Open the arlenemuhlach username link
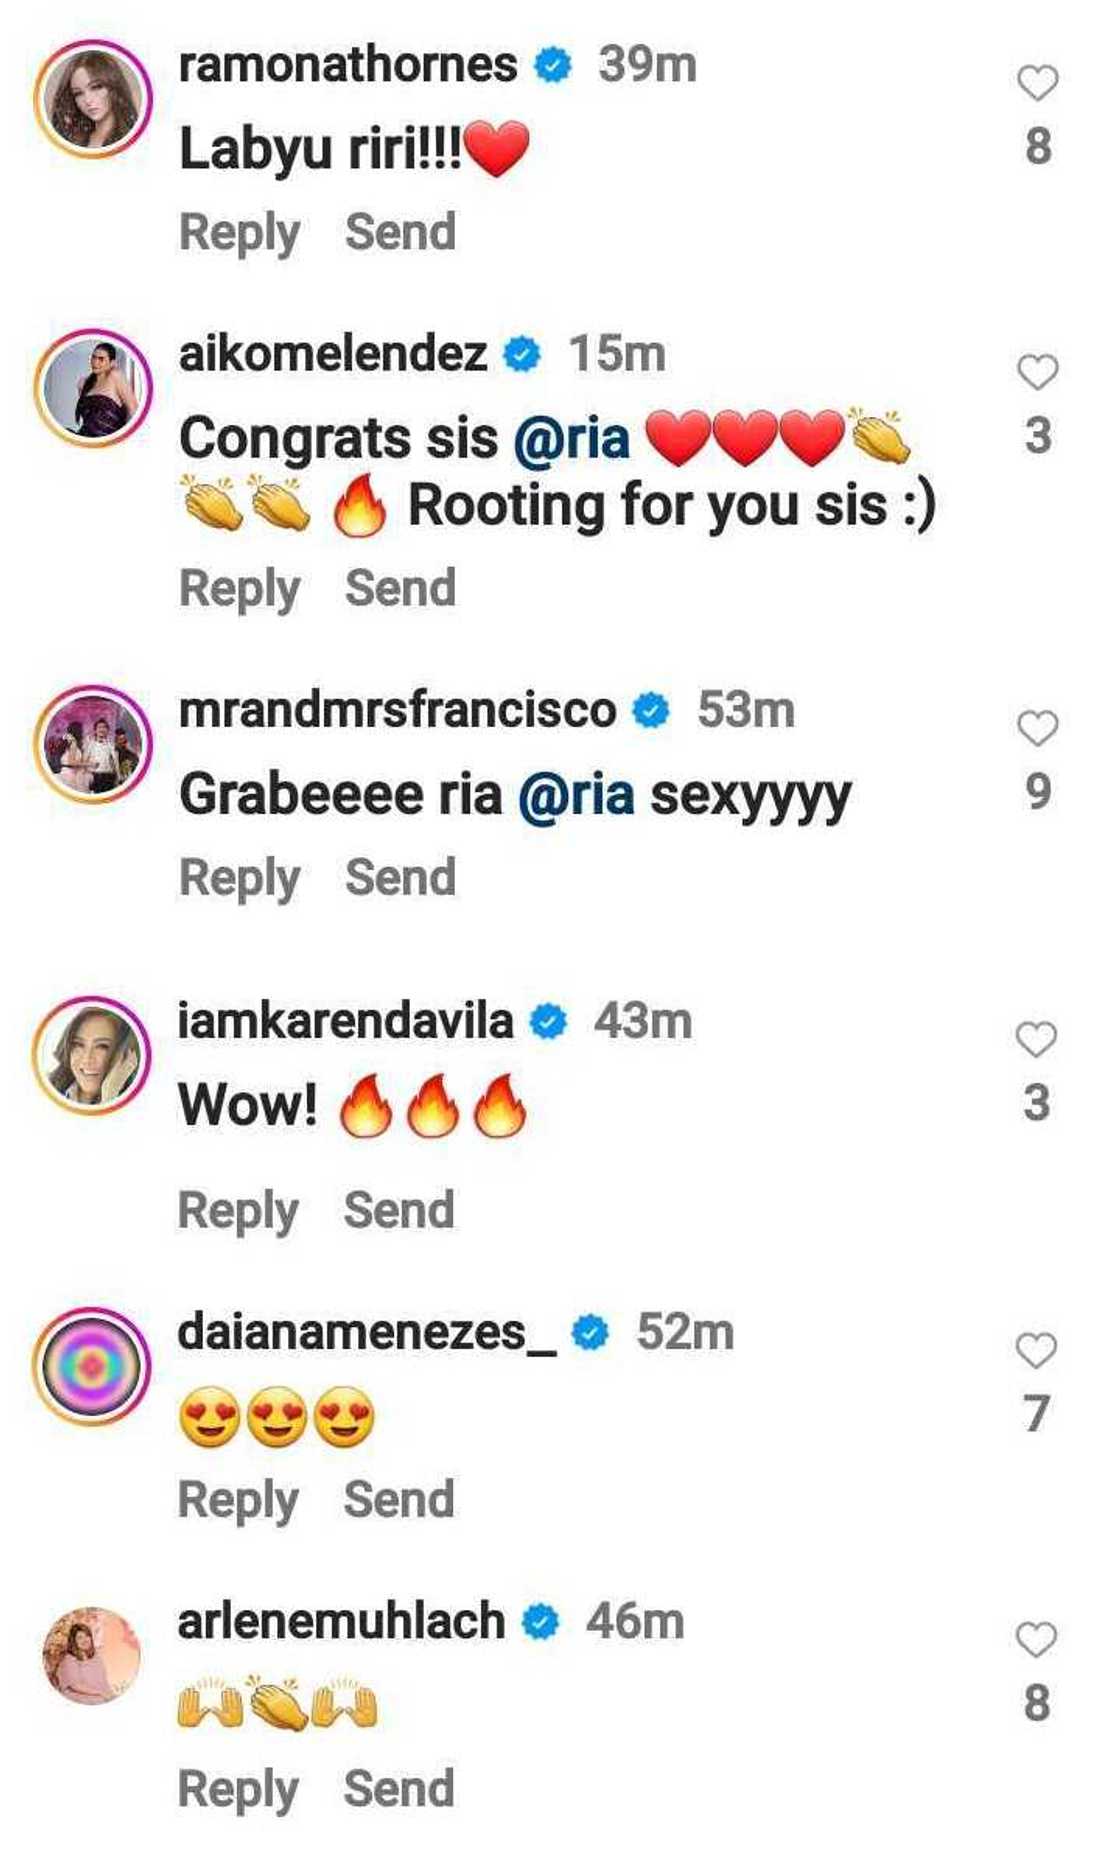 [x=341, y=1621]
